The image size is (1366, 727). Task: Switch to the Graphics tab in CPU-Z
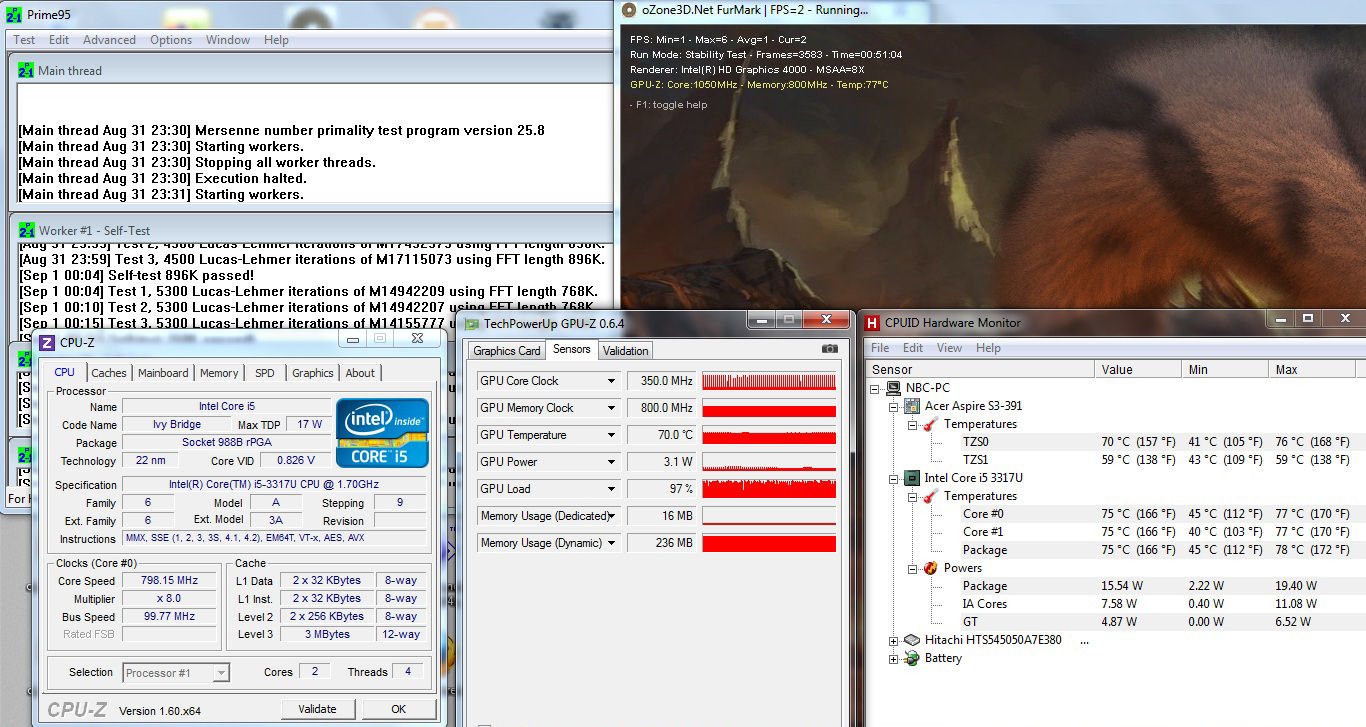point(313,373)
